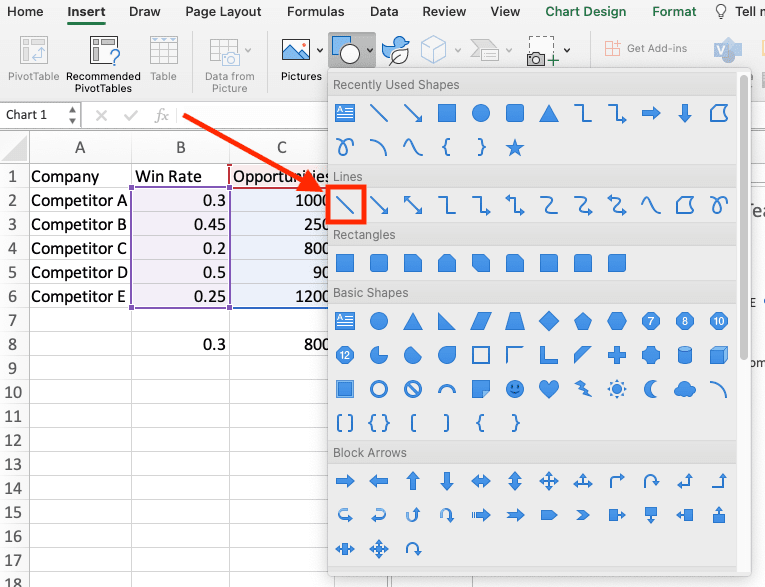Select the double-headed arrow line in Lines
Screen dimensions: 765x587
coord(413,206)
